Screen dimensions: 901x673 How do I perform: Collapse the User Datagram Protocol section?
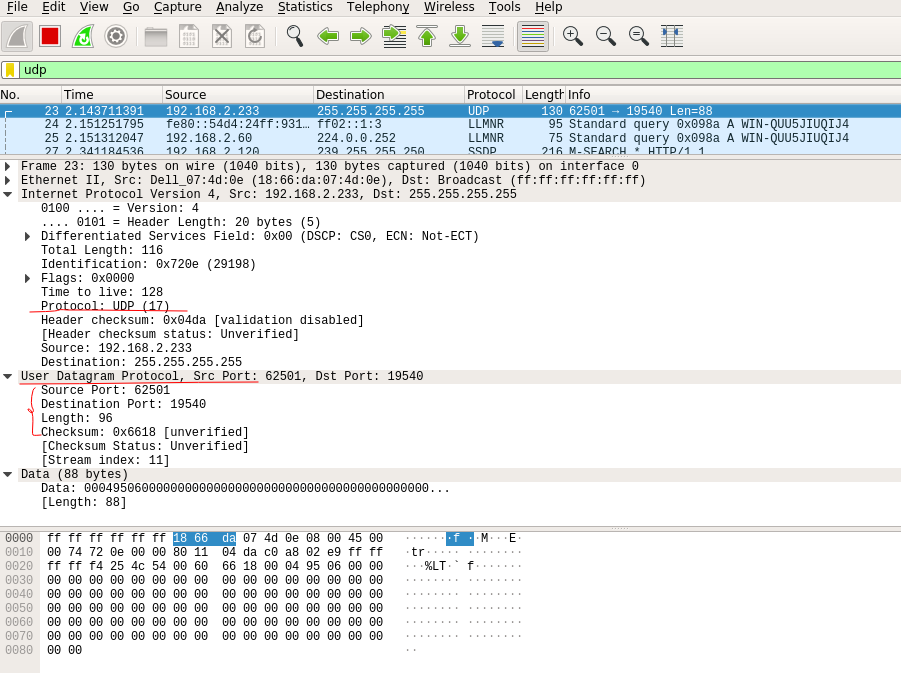tap(8, 377)
